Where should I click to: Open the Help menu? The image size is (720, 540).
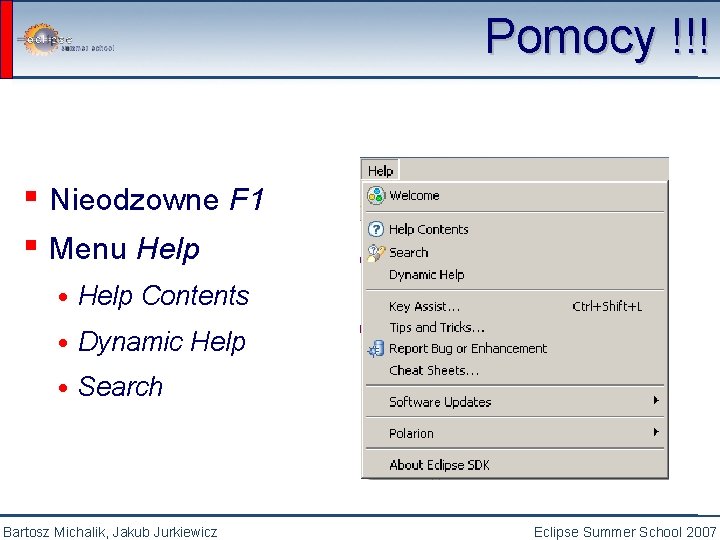point(380,171)
